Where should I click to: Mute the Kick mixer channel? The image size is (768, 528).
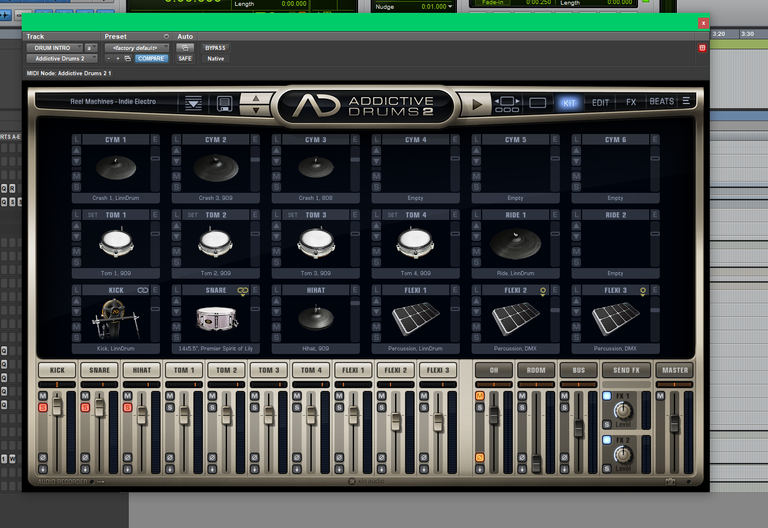43,396
